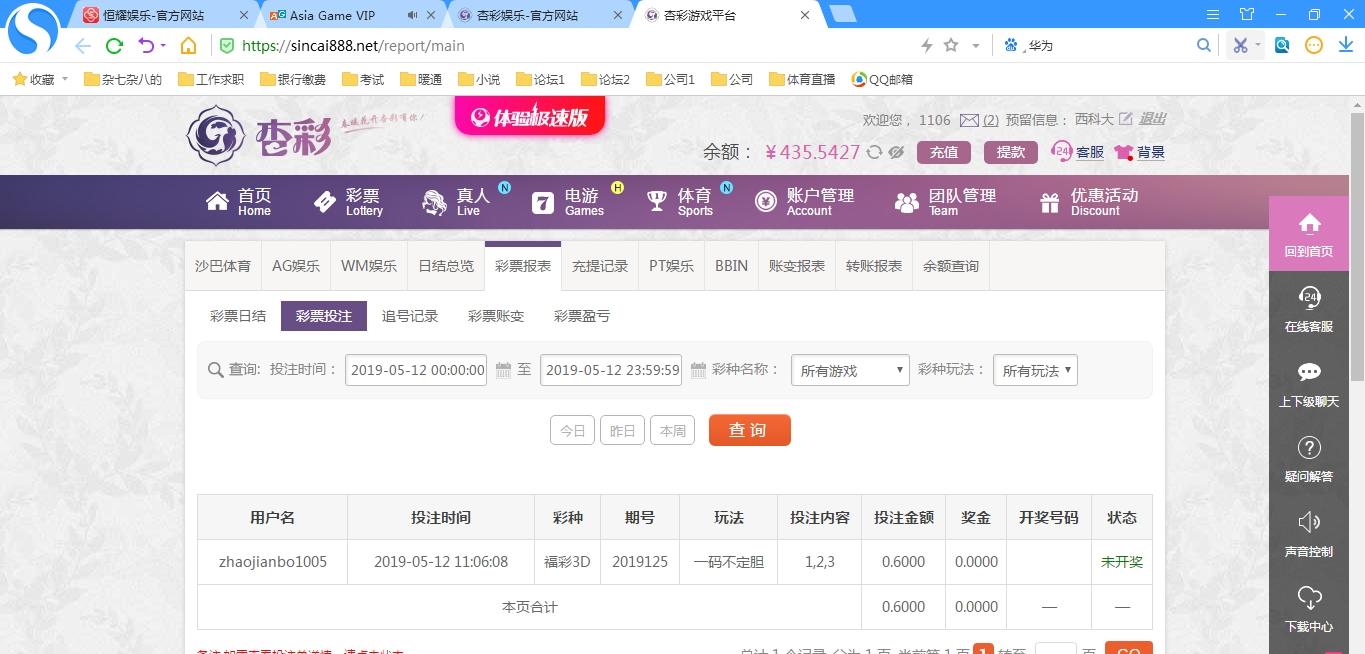The image size is (1365, 654).
Task: Toggle 声音控制 sound control
Action: coord(1309,534)
